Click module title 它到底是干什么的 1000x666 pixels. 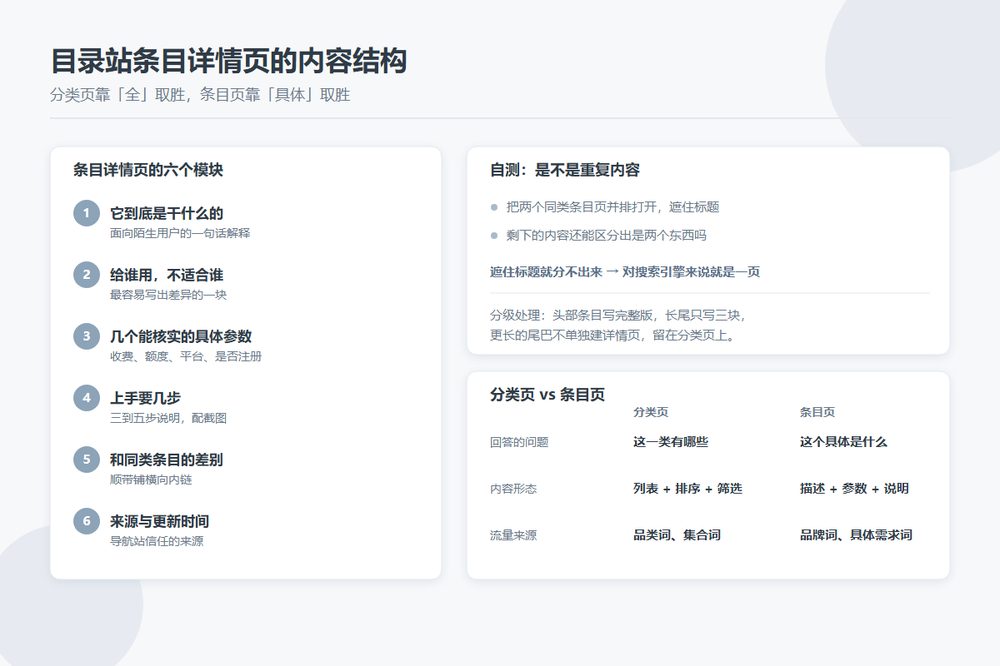[166, 213]
